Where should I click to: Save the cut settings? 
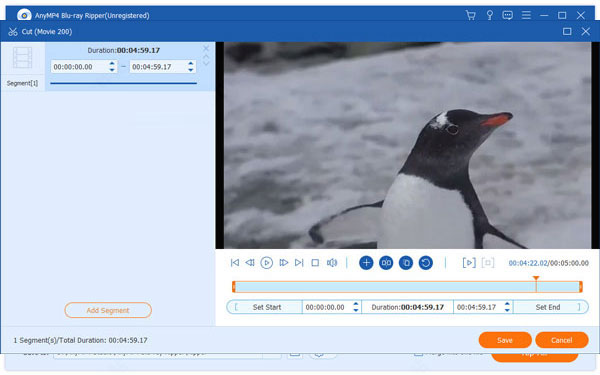pos(505,340)
